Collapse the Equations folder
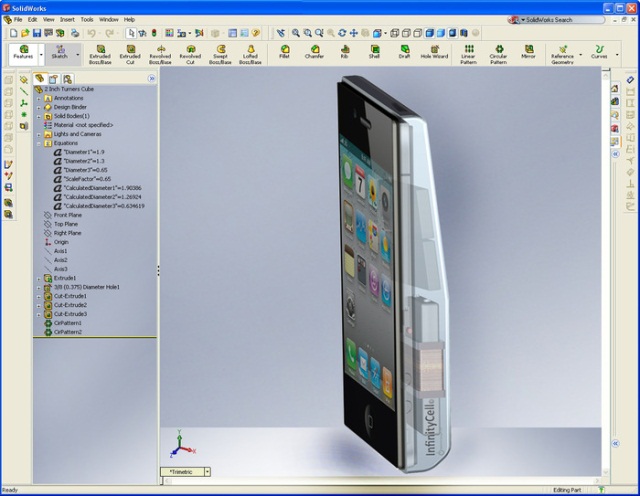 [39, 144]
